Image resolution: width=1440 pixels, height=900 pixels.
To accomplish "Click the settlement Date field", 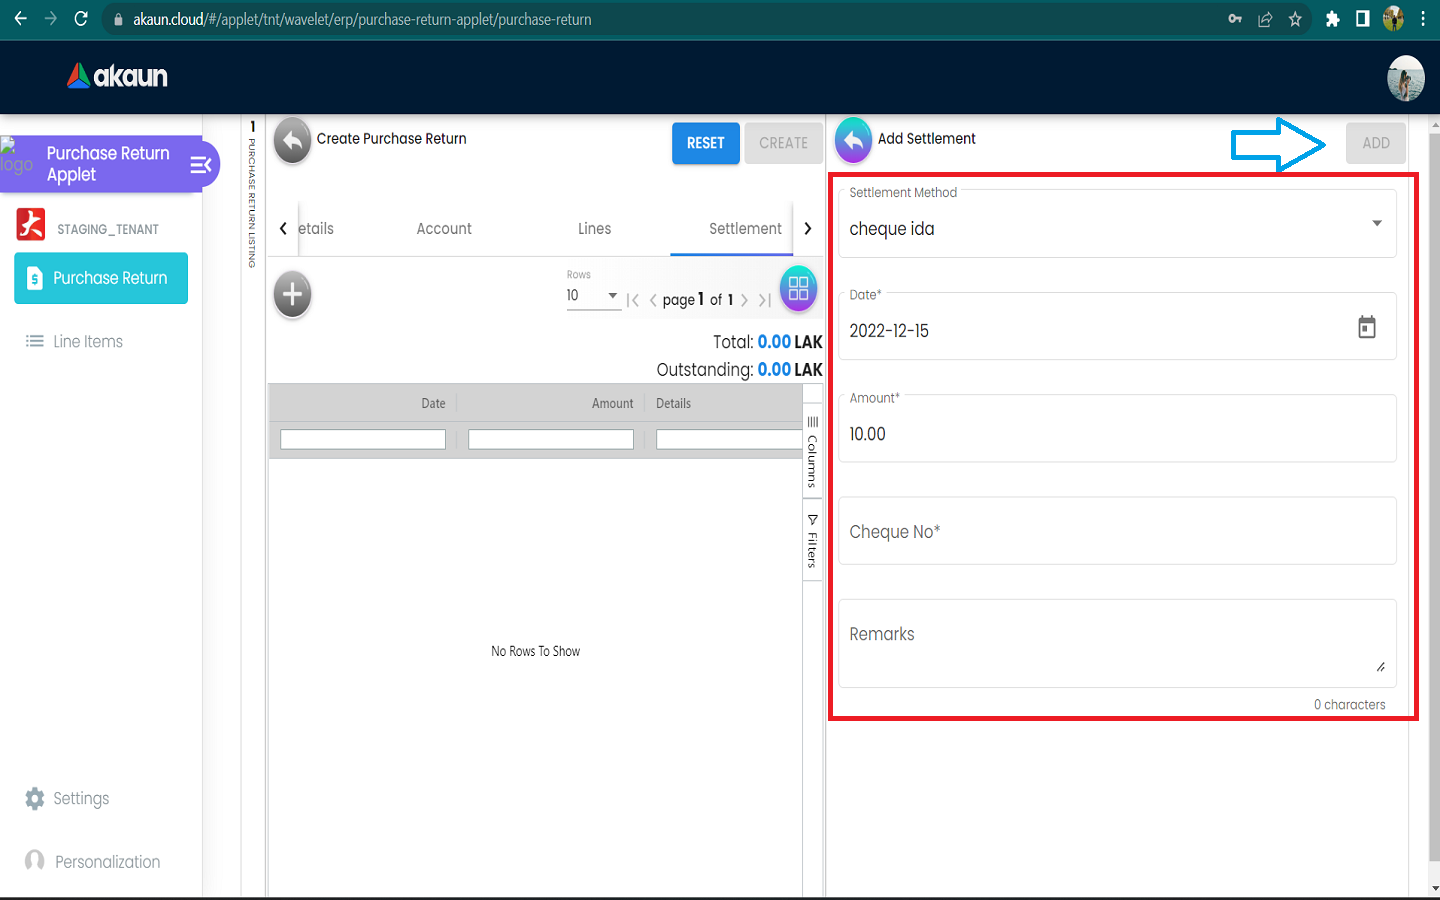I will click(x=1117, y=326).
